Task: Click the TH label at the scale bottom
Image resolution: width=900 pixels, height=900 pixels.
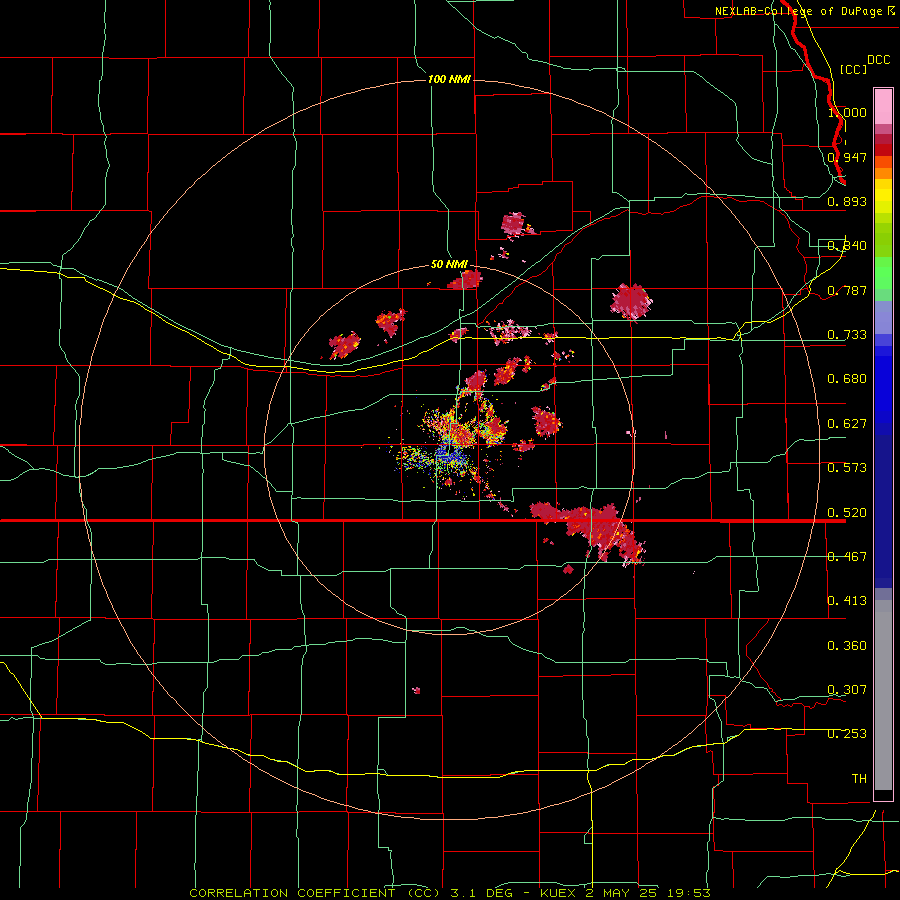Action: point(859,779)
